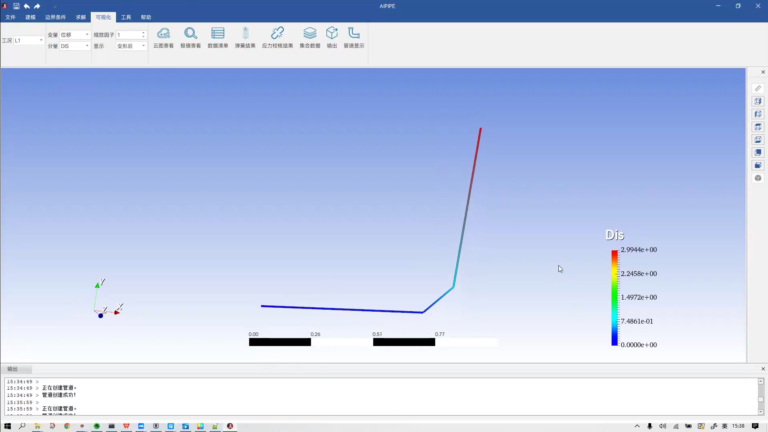
Task: Click the 输出 cube export icon
Action: coord(332,37)
